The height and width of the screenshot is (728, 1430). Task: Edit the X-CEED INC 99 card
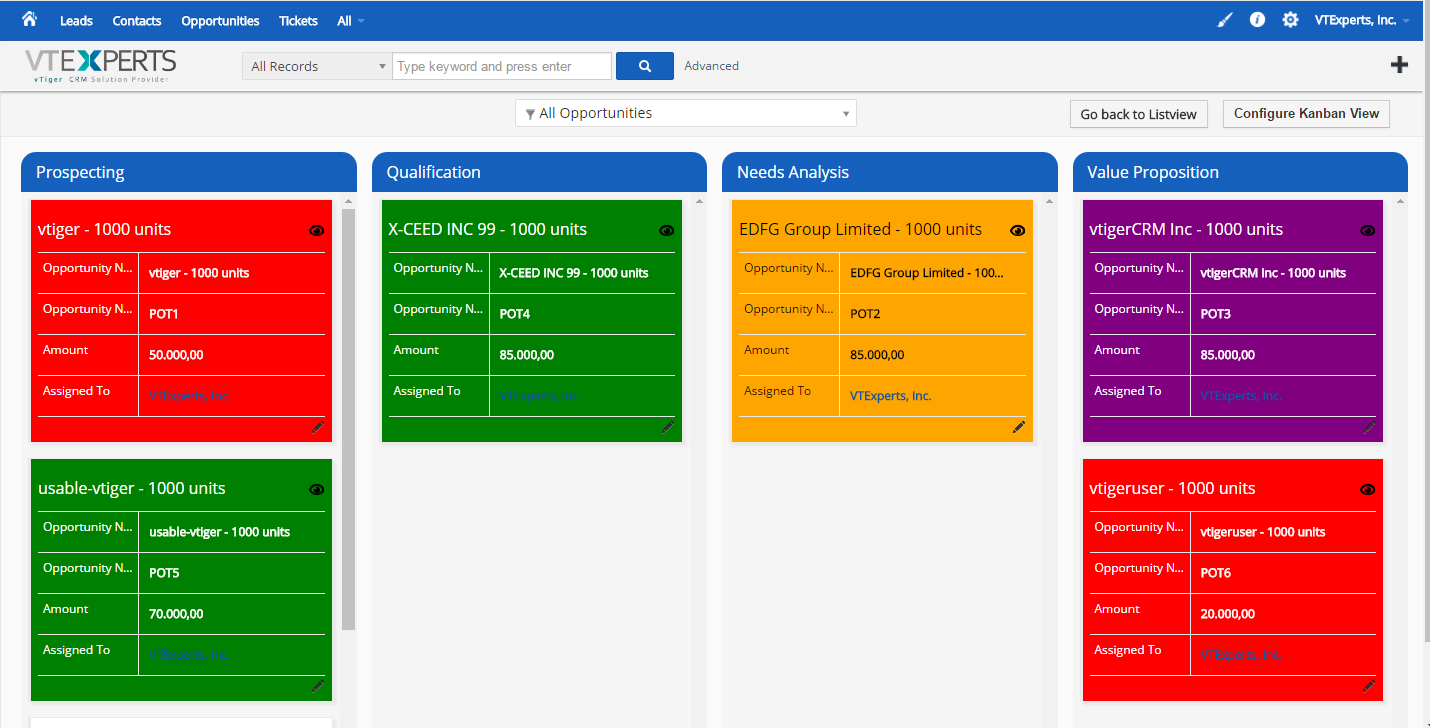point(668,427)
